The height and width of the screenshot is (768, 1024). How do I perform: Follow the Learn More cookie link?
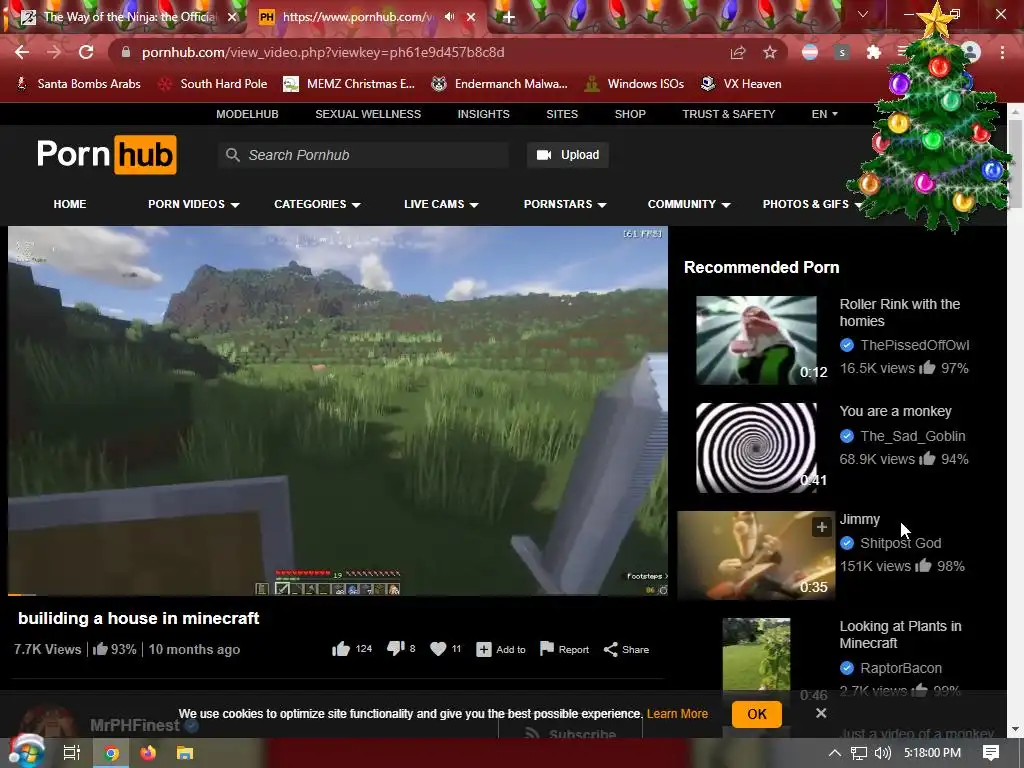click(x=677, y=714)
